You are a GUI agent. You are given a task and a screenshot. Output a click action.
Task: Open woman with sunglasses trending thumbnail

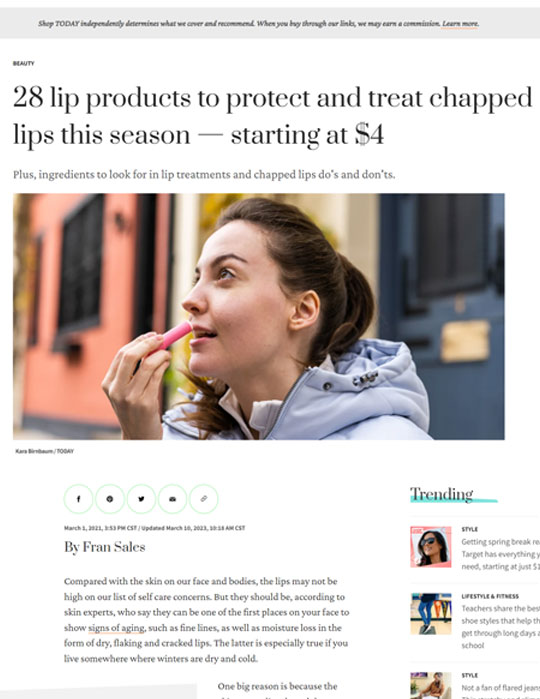(431, 547)
